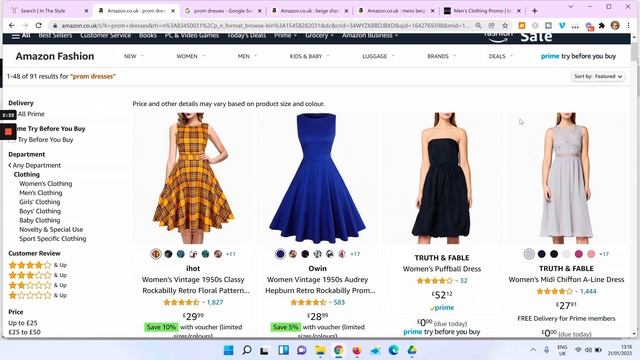Open the black Puffball Dress image
This screenshot has height=360, width=640.
(442, 178)
